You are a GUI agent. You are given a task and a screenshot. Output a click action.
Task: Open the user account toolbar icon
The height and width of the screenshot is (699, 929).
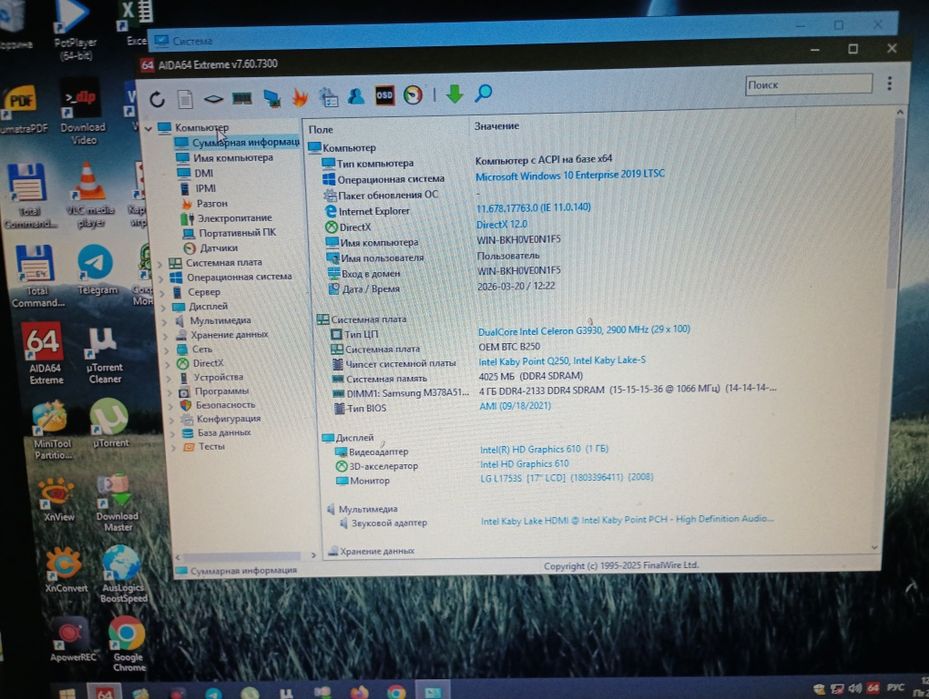pyautogui.click(x=356, y=96)
